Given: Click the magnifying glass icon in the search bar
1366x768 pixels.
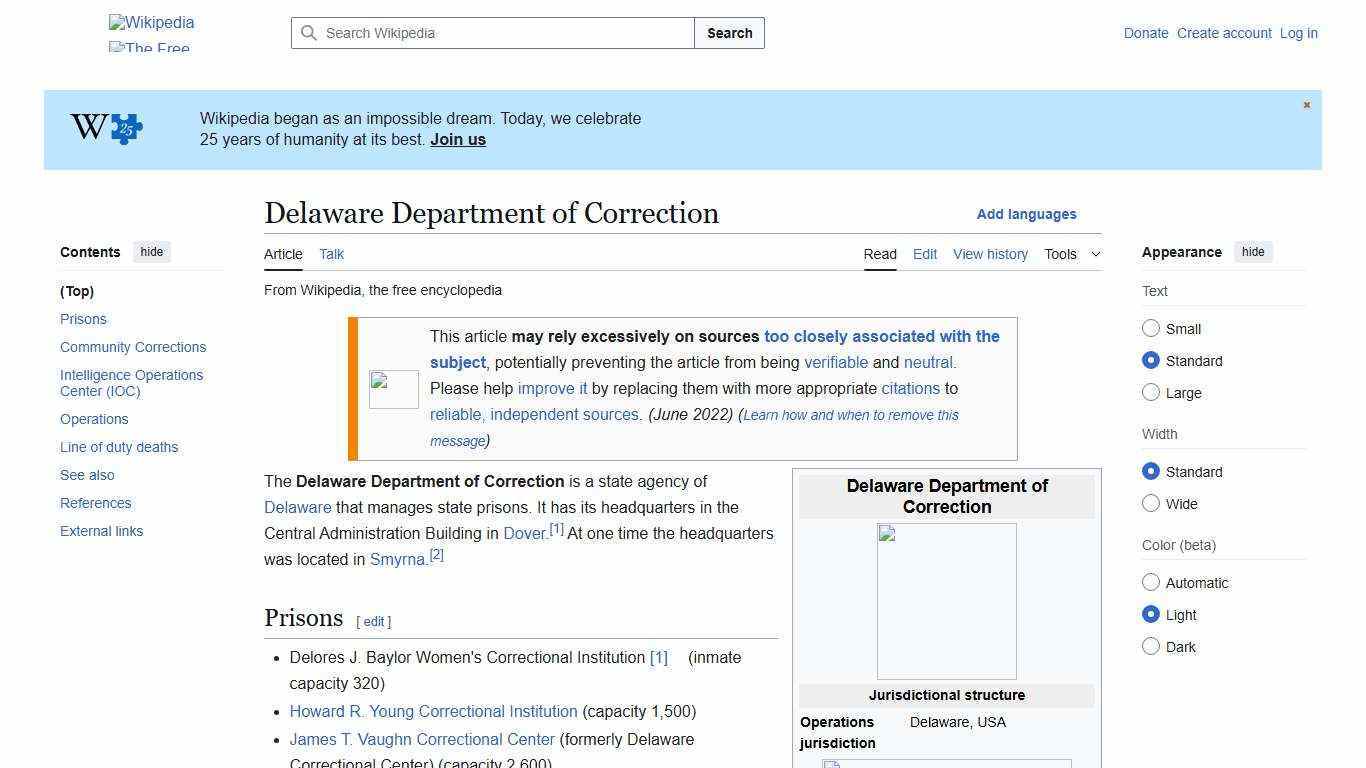Looking at the screenshot, I should (310, 33).
